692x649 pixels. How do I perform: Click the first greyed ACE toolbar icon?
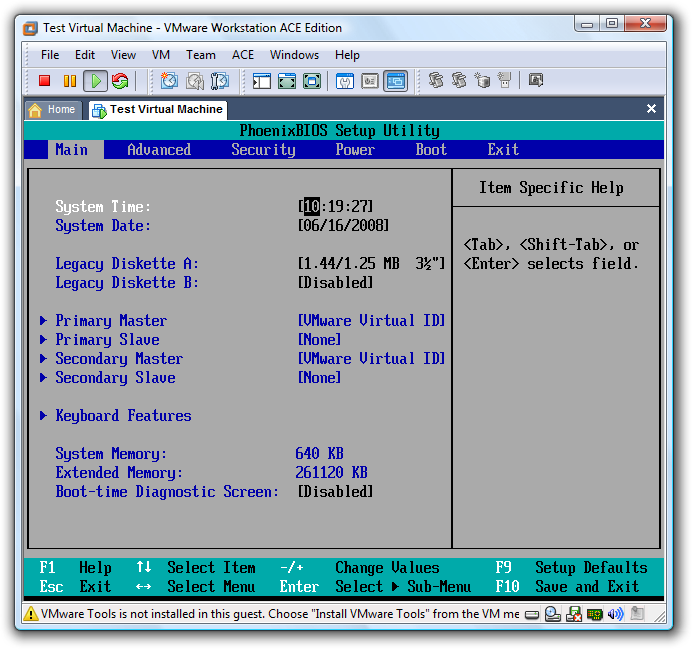[436, 80]
